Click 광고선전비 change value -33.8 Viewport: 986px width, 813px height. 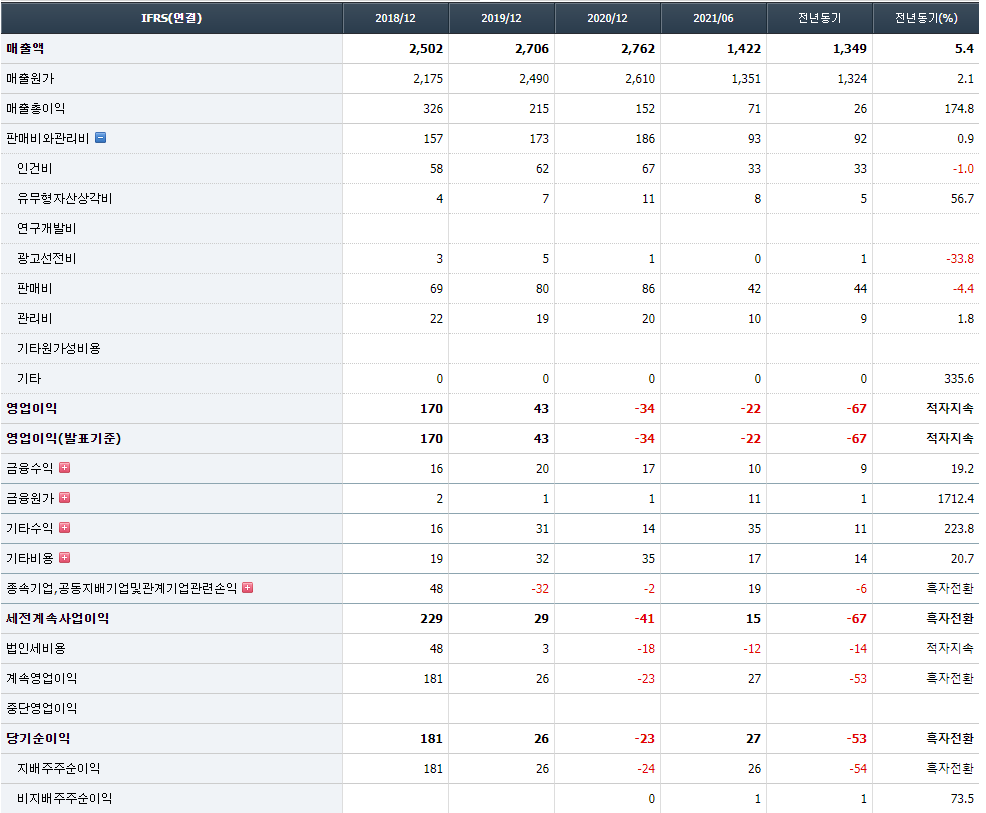[960, 258]
